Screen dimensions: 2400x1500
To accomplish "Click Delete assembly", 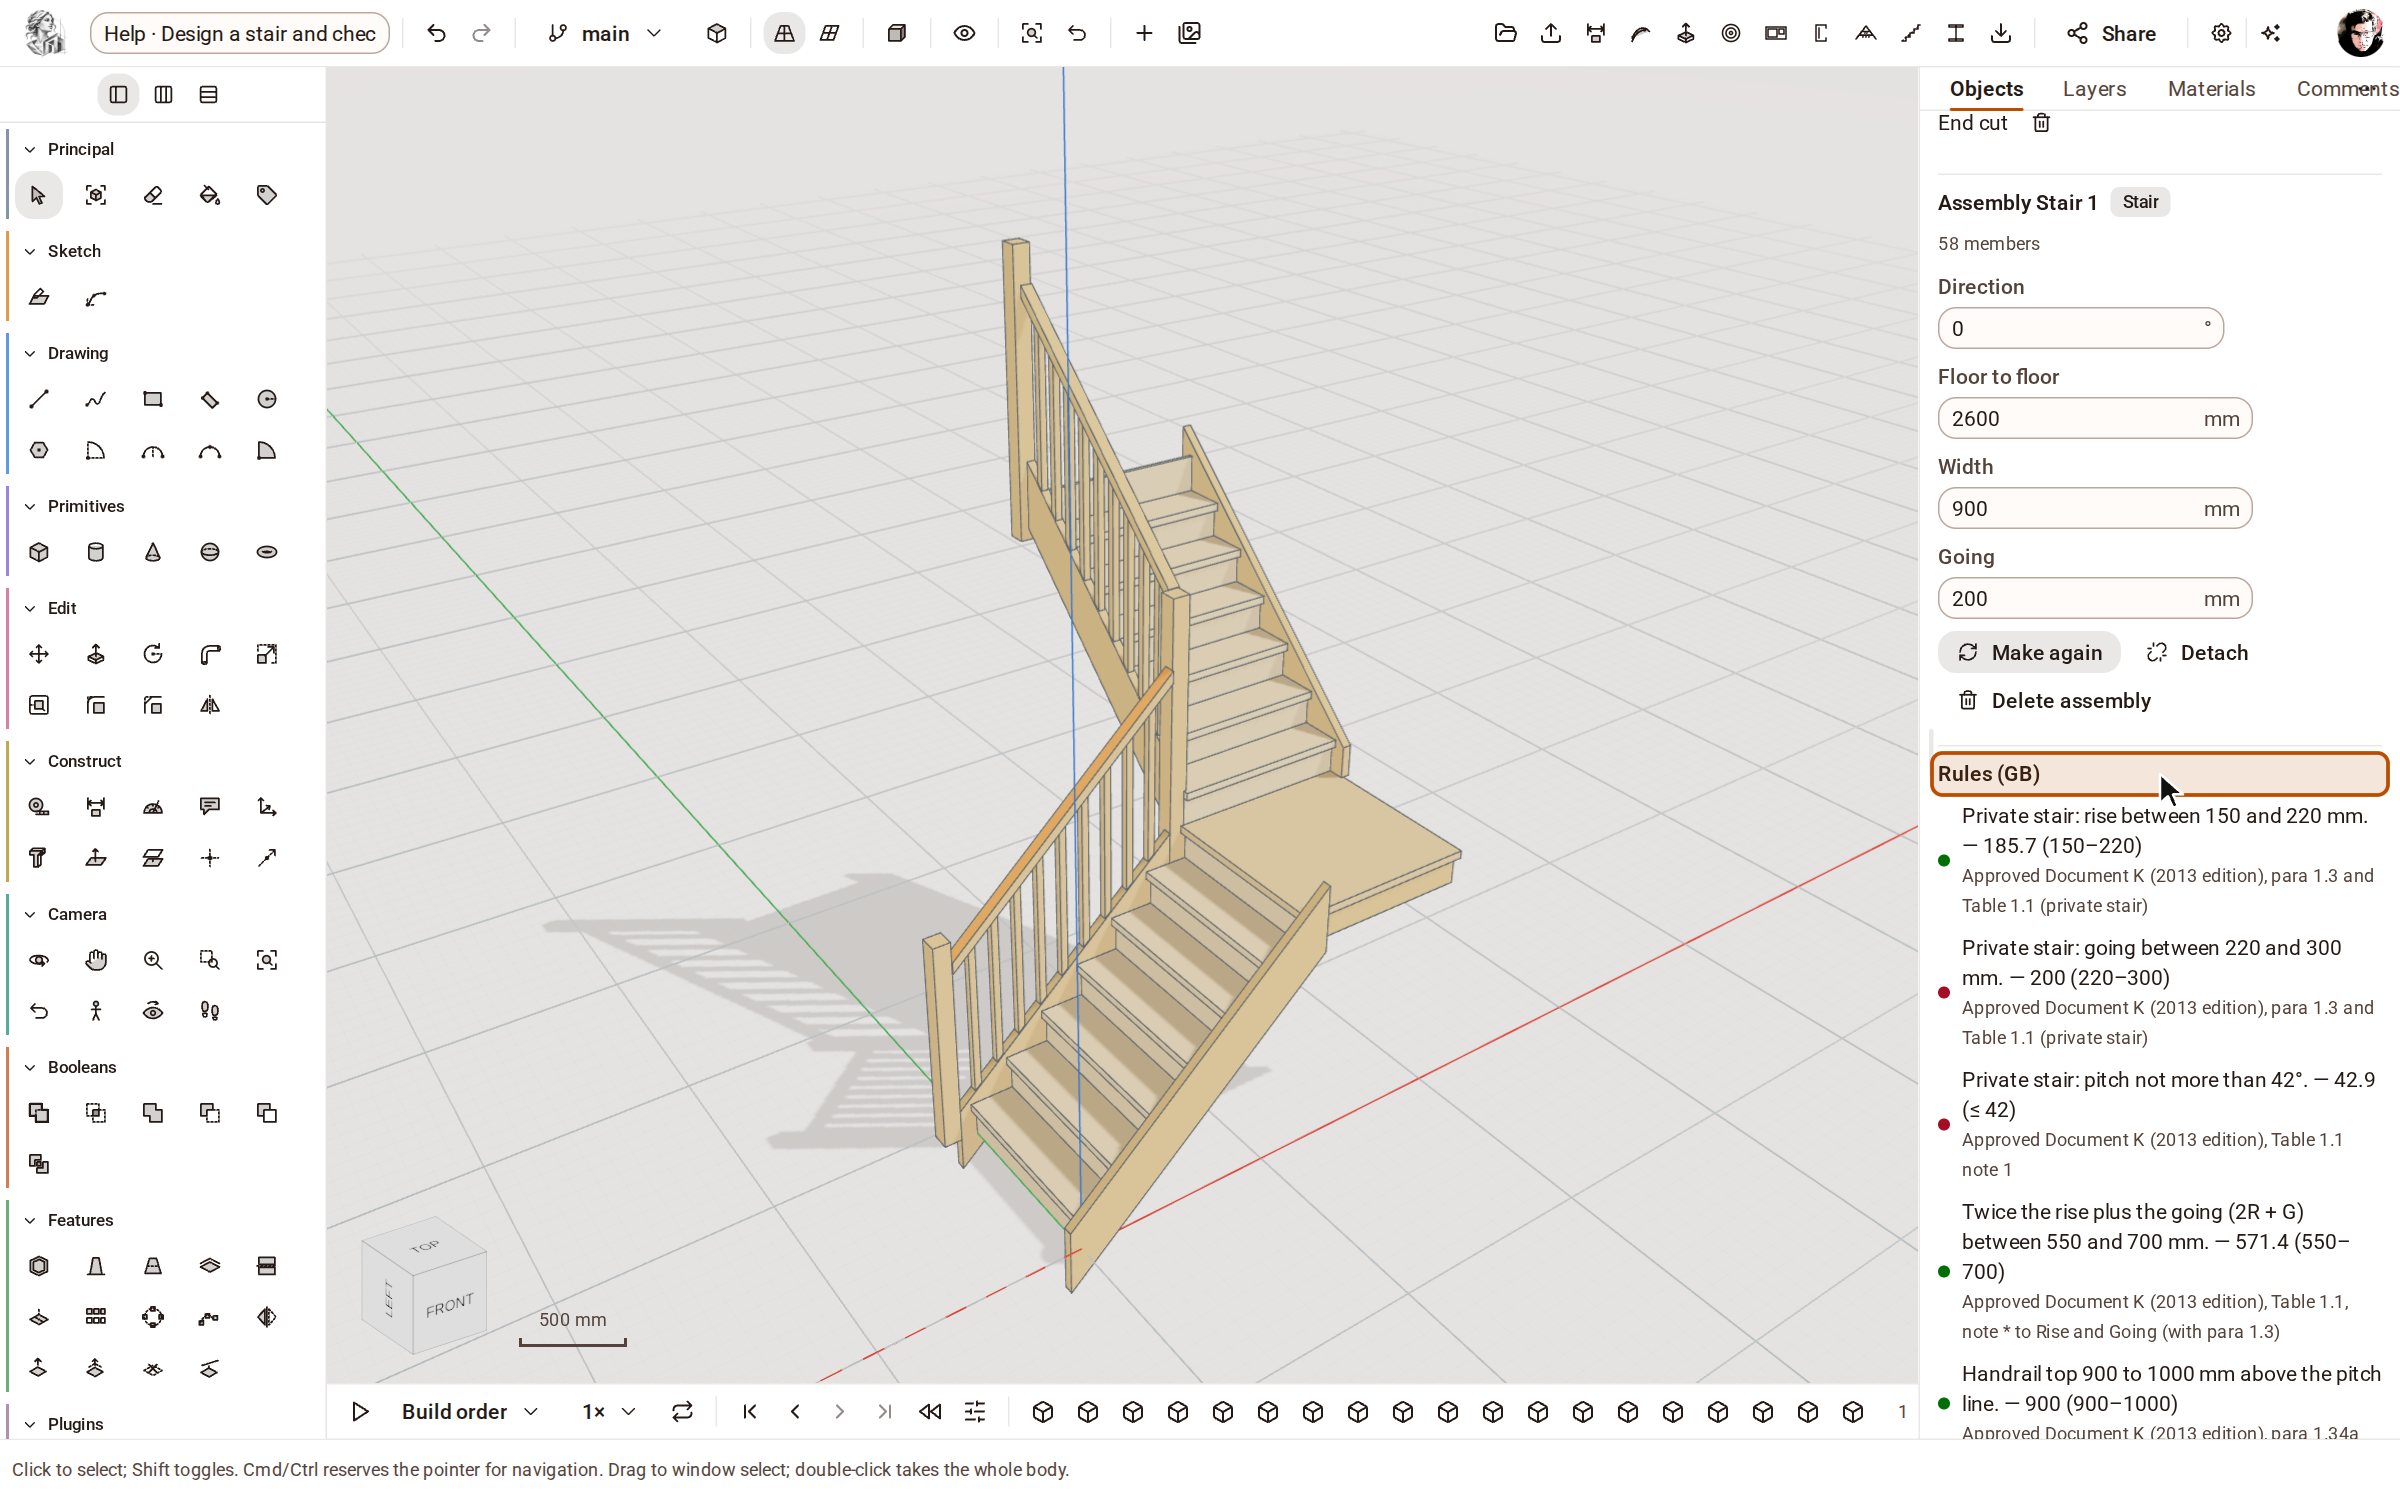I will [x=2054, y=701].
